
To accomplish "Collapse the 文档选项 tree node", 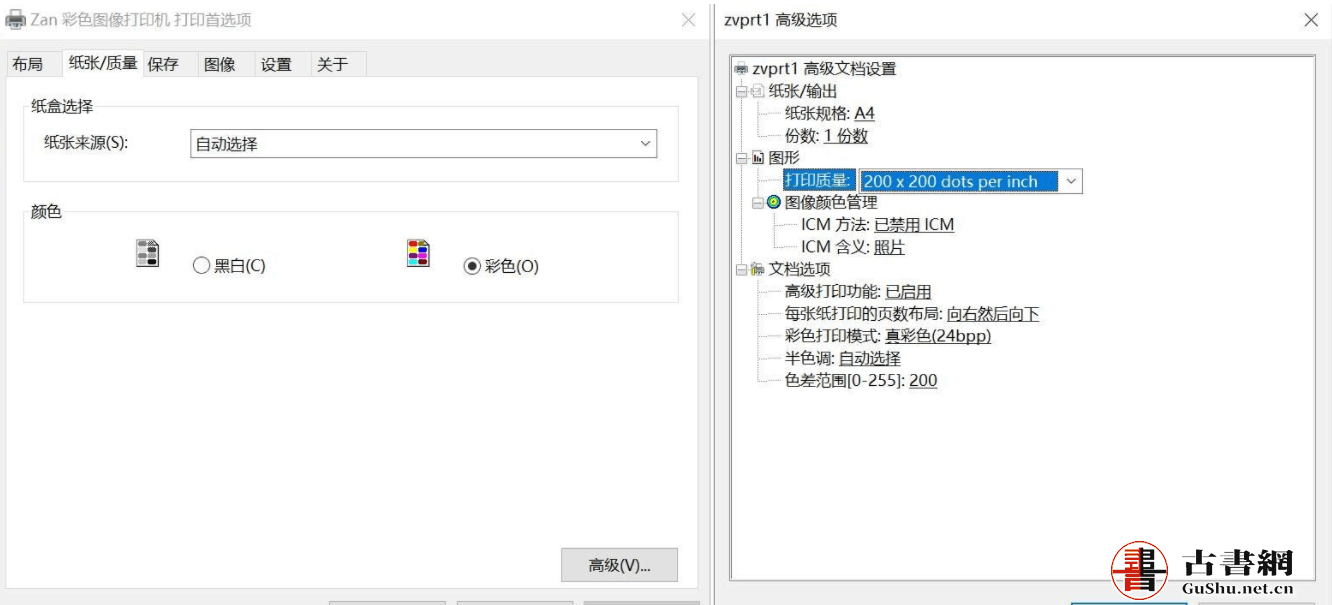I will click(x=741, y=269).
